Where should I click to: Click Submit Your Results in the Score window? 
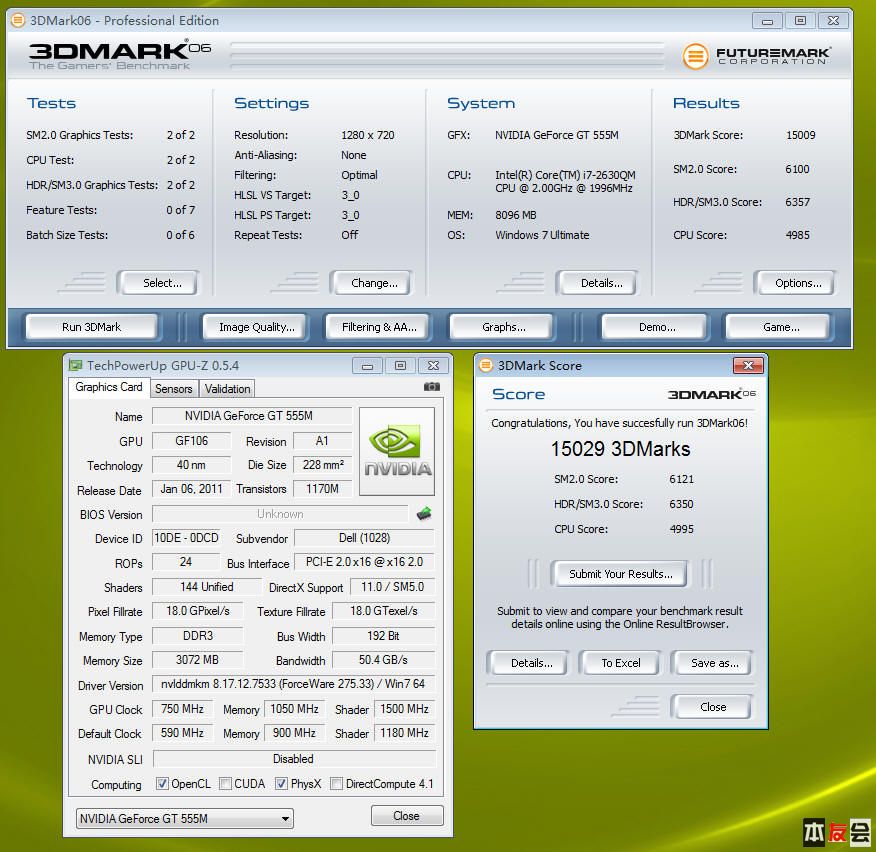(619, 574)
